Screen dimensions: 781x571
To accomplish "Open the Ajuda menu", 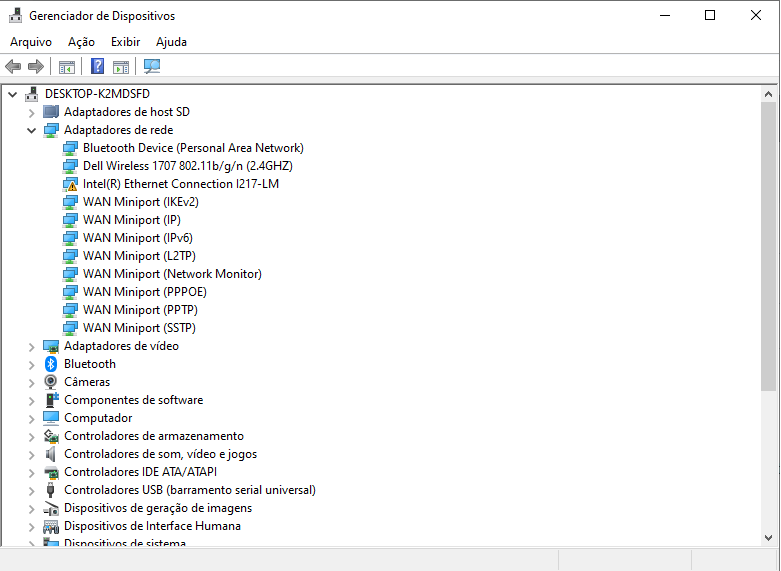I will 171,42.
